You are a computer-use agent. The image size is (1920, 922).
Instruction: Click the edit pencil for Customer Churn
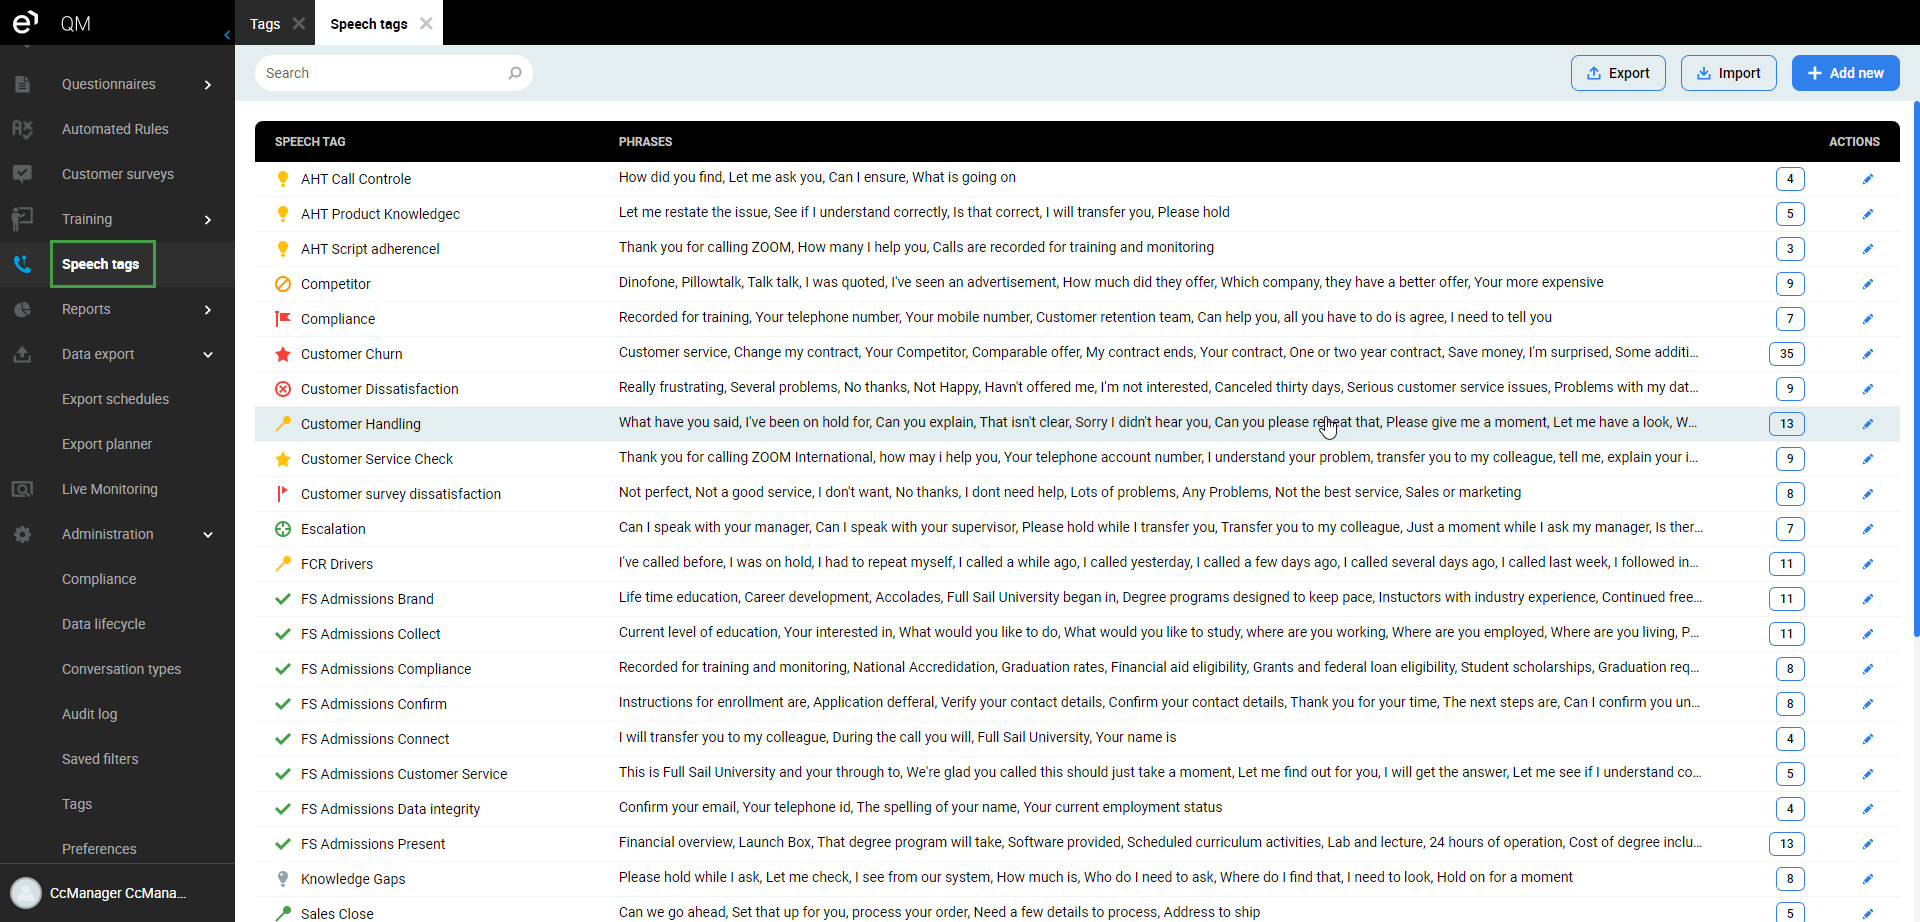click(1867, 354)
